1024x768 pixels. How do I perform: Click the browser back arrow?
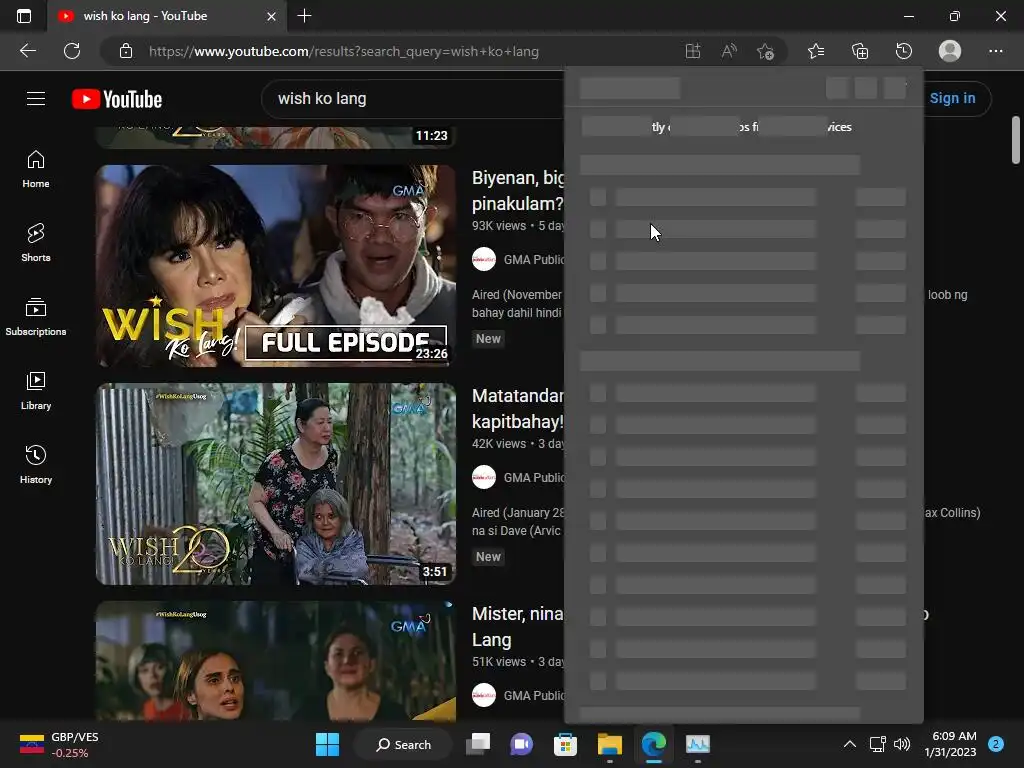[x=27, y=51]
